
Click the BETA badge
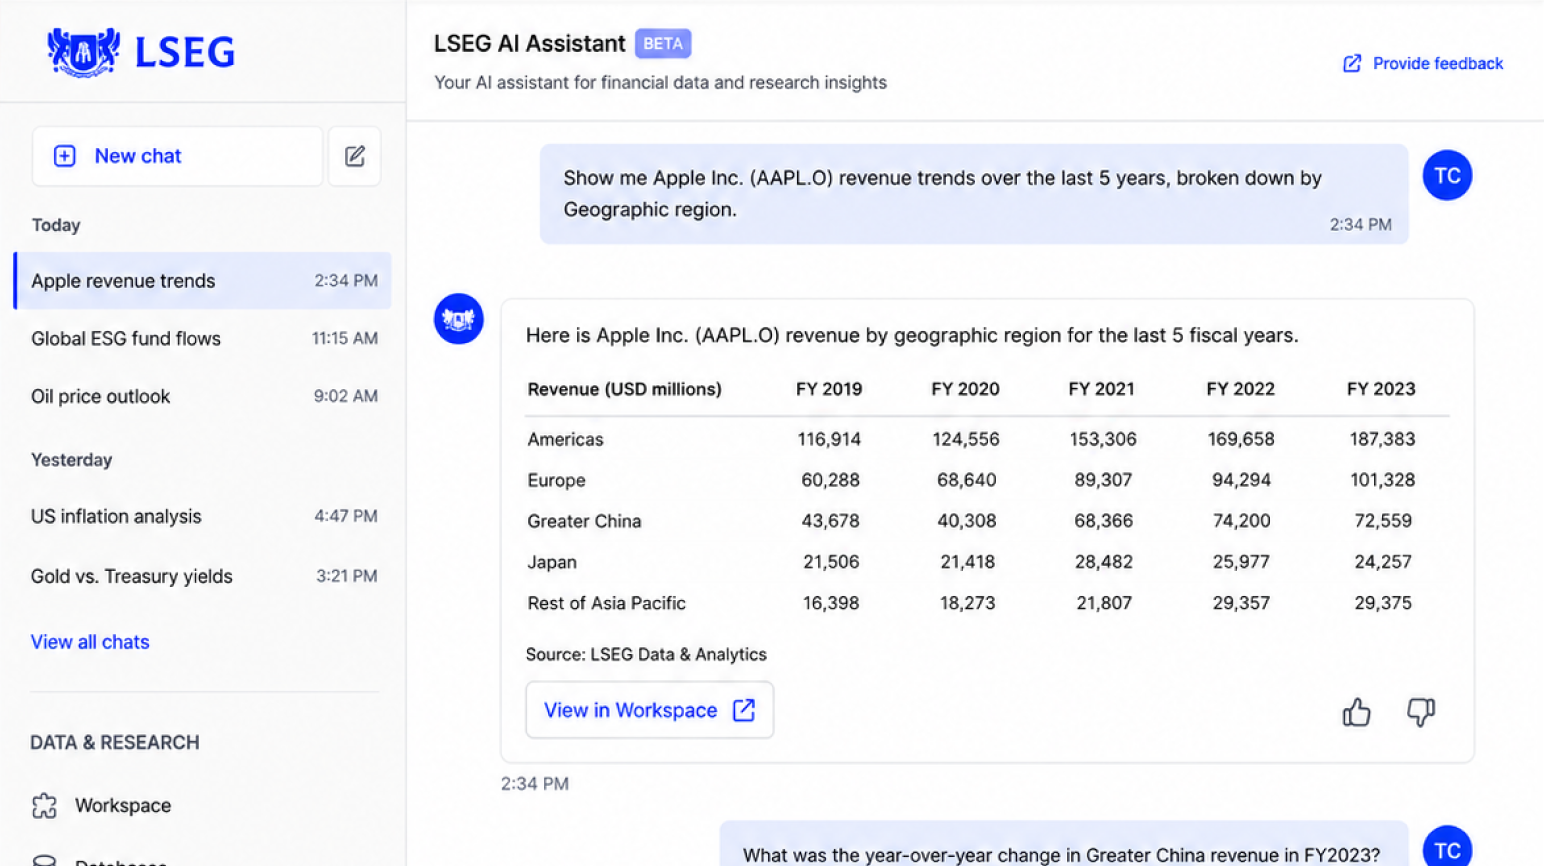tap(663, 44)
